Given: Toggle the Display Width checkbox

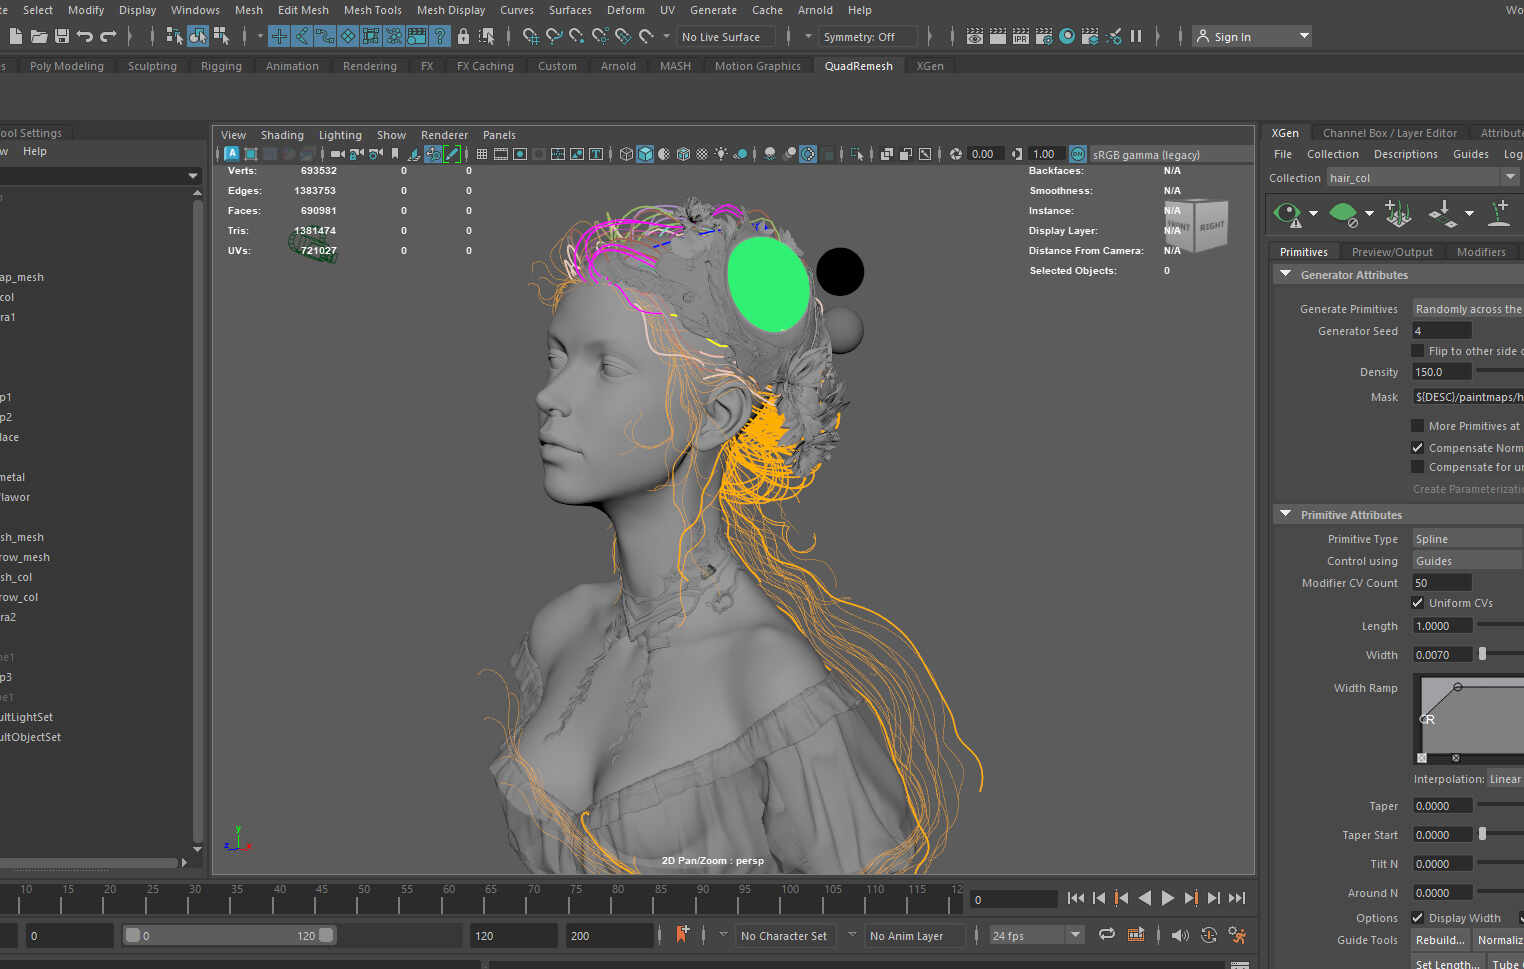Looking at the screenshot, I should tap(1417, 918).
